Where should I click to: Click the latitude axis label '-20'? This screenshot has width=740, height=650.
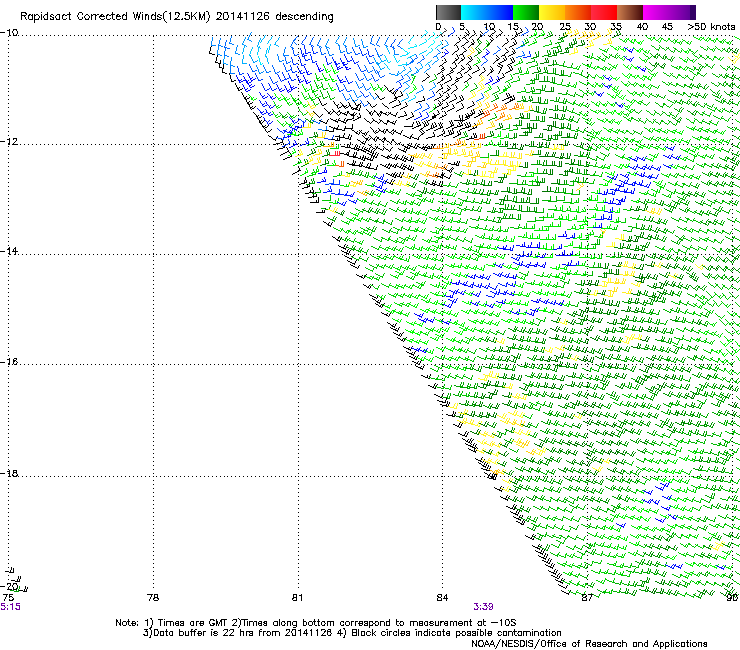point(9,586)
